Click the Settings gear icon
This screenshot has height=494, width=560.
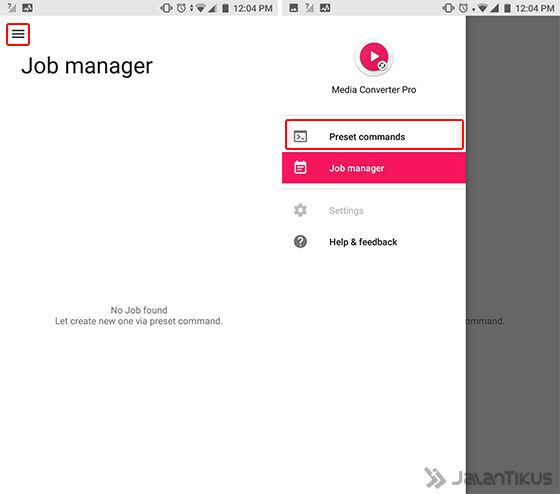point(300,210)
